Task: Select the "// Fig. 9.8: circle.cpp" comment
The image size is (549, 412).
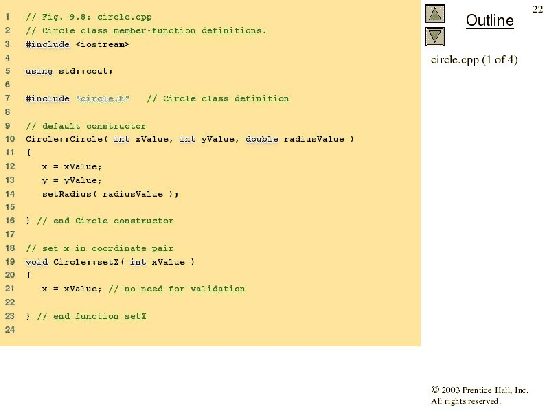Action: (88, 17)
